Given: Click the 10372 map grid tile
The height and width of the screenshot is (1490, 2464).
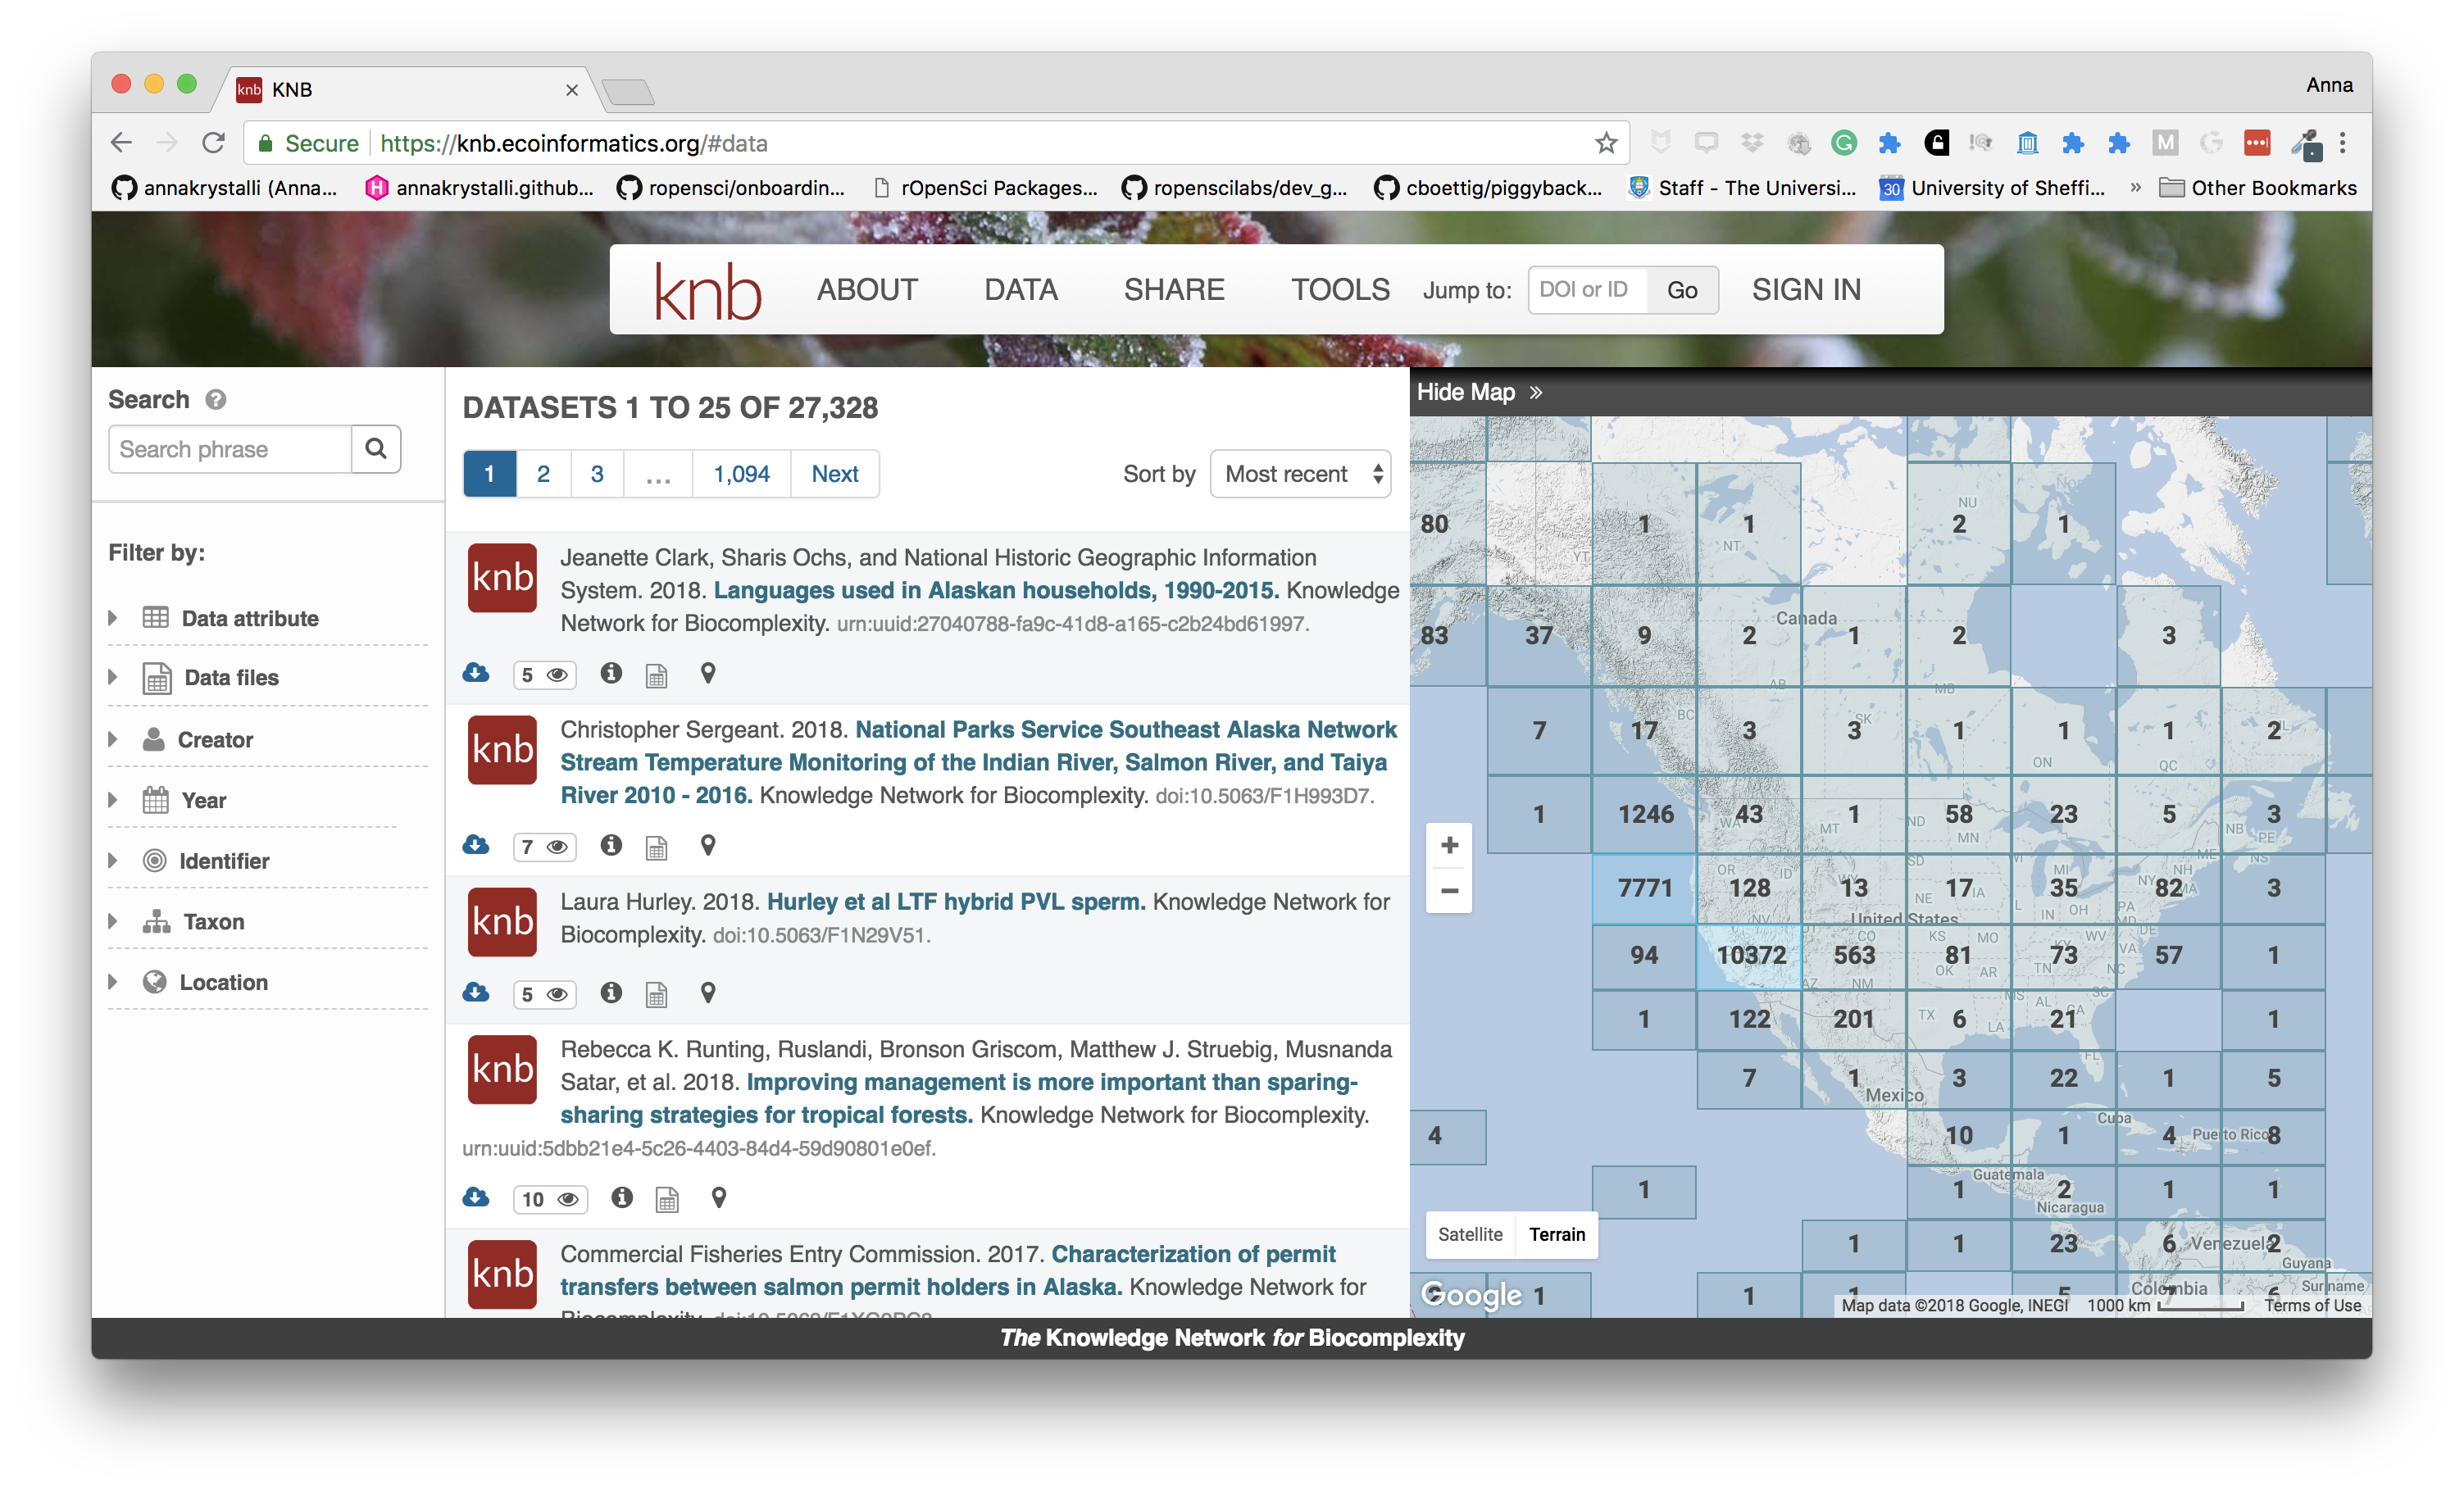Looking at the screenshot, I should point(1750,955).
